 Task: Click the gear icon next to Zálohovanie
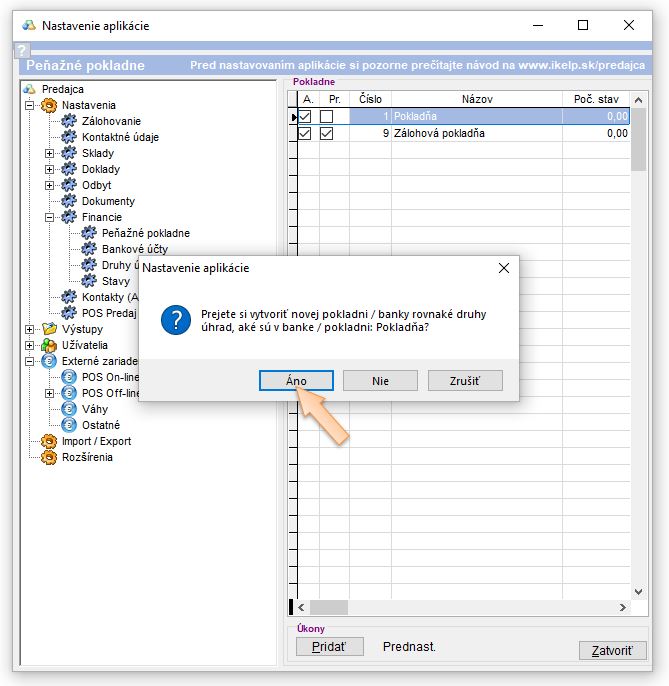point(69,121)
